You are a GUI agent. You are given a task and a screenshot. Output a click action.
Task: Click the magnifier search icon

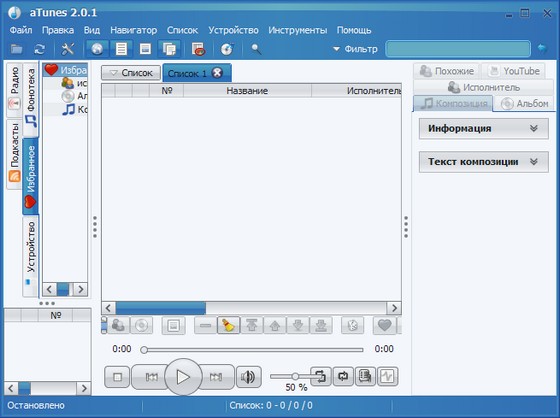pos(256,49)
